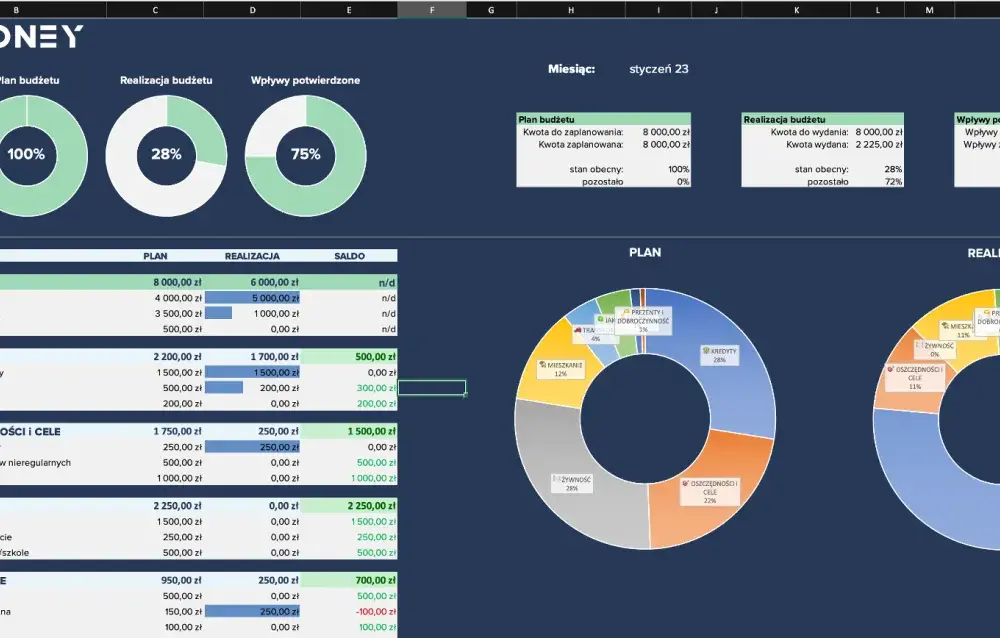1000x638 pixels.
Task: Click the MIESZKANIE 12% label in PLAN chart
Action: coord(561,369)
